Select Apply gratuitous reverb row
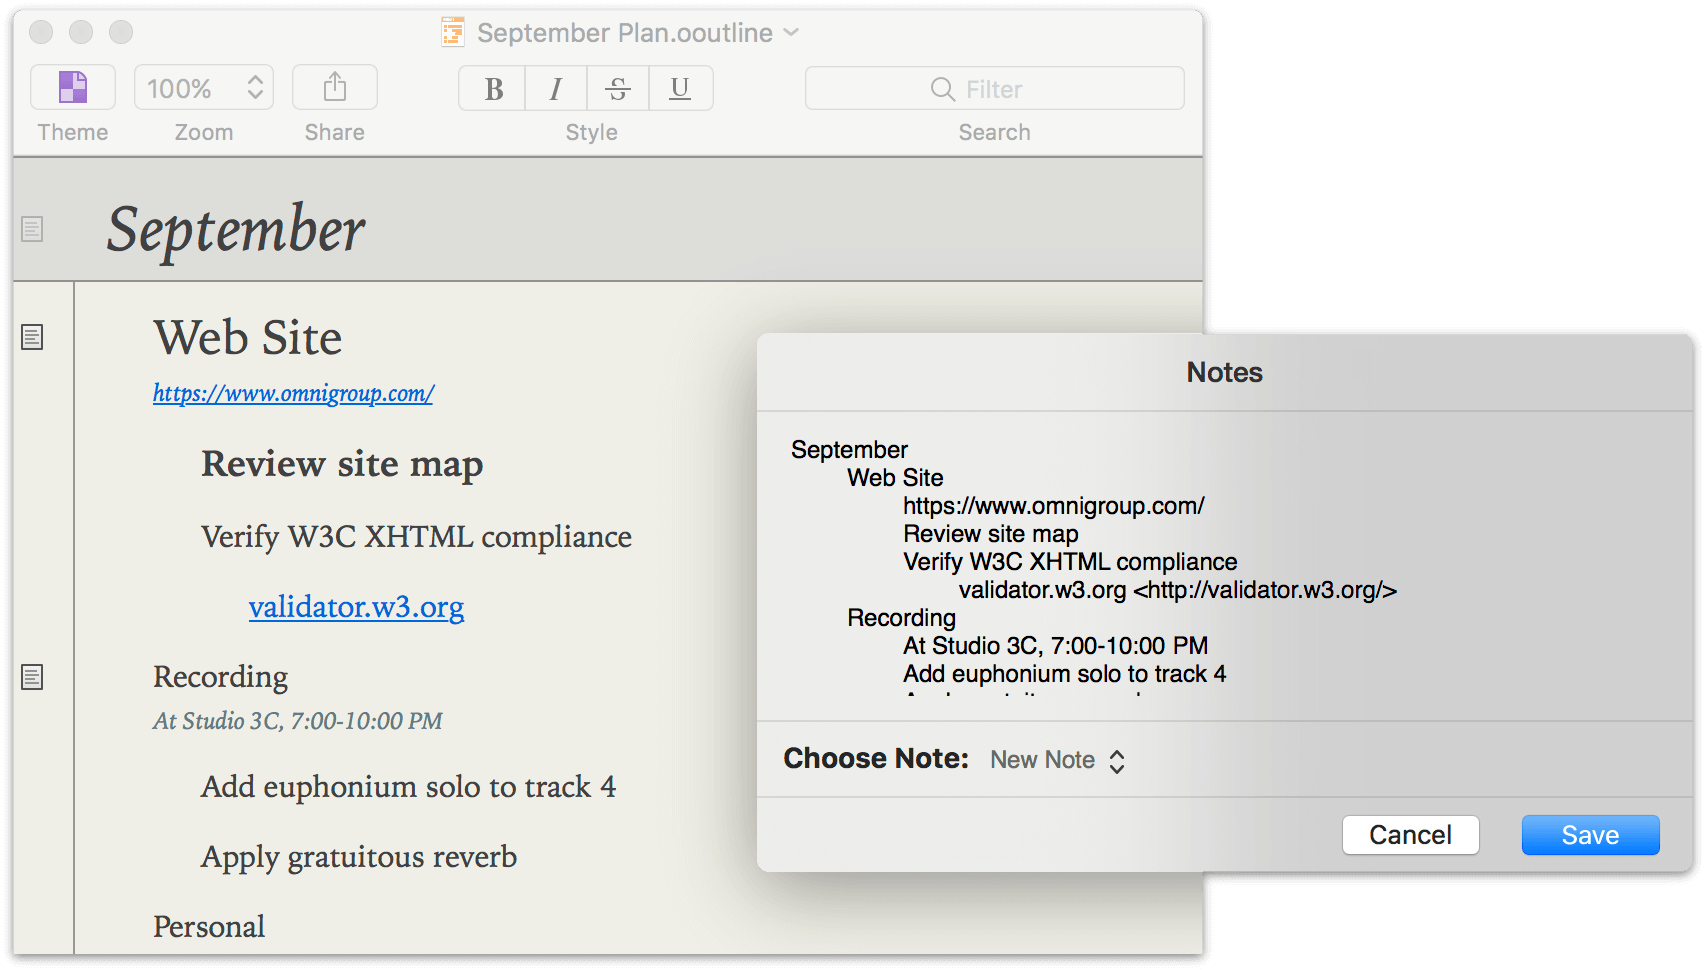The height and width of the screenshot is (970, 1706). (359, 857)
